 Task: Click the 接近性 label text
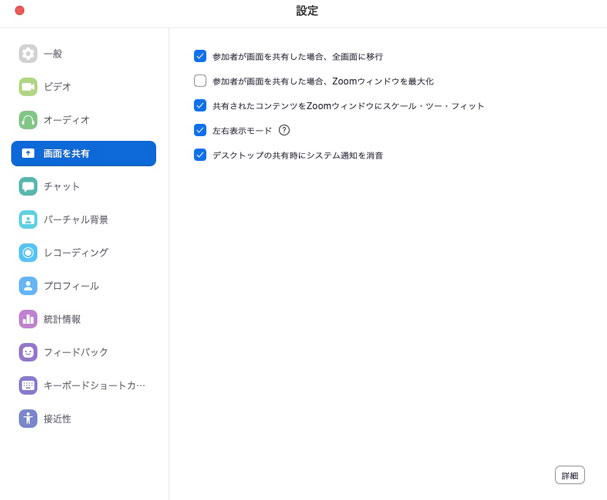pos(57,419)
